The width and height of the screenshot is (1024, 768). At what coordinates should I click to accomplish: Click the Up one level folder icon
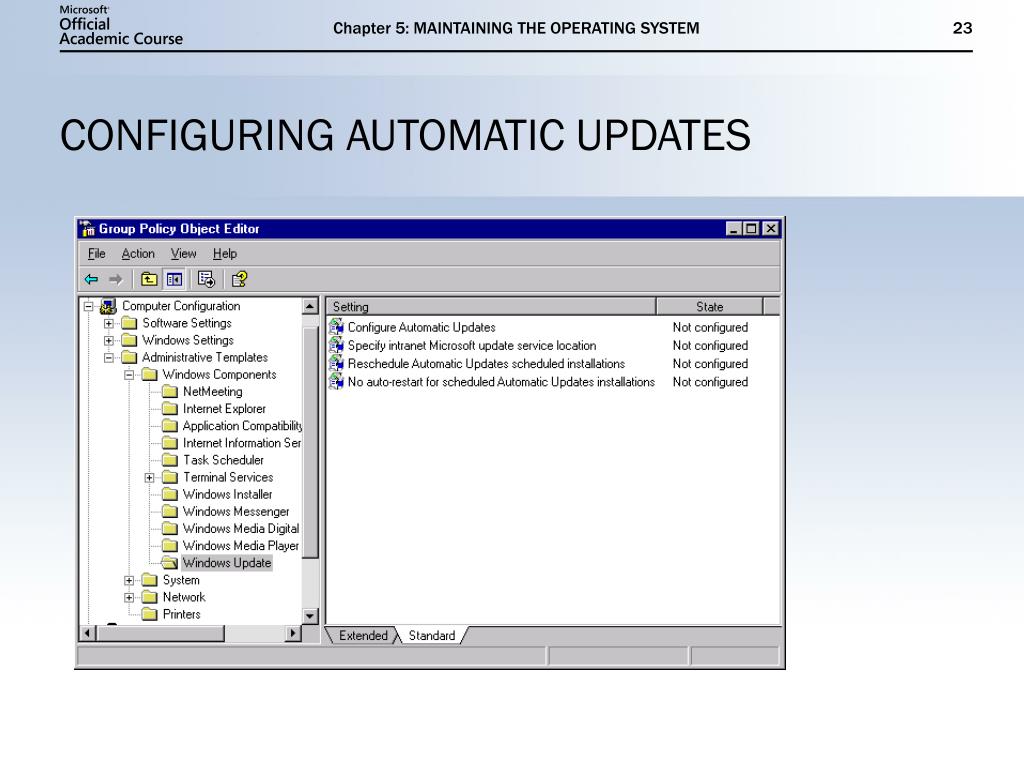149,280
